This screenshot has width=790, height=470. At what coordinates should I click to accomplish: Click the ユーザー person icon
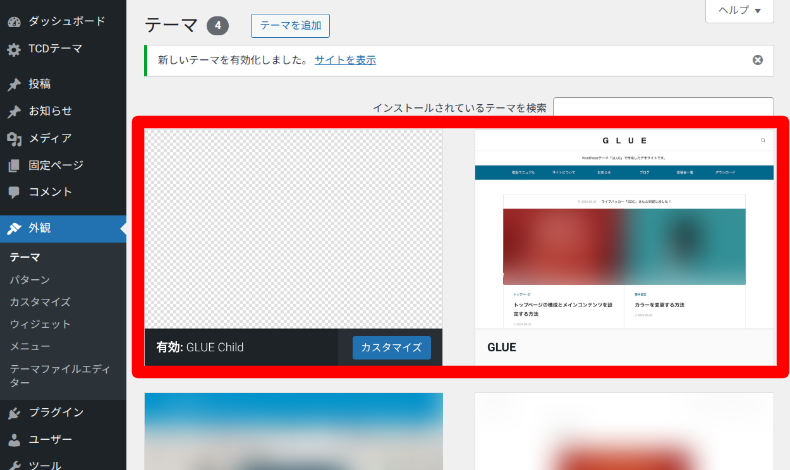(14, 440)
